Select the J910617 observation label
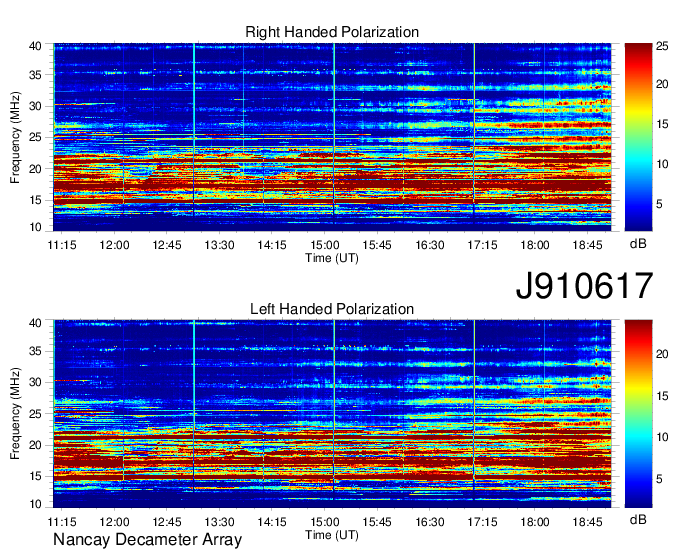The height and width of the screenshot is (552, 680). pos(584,286)
